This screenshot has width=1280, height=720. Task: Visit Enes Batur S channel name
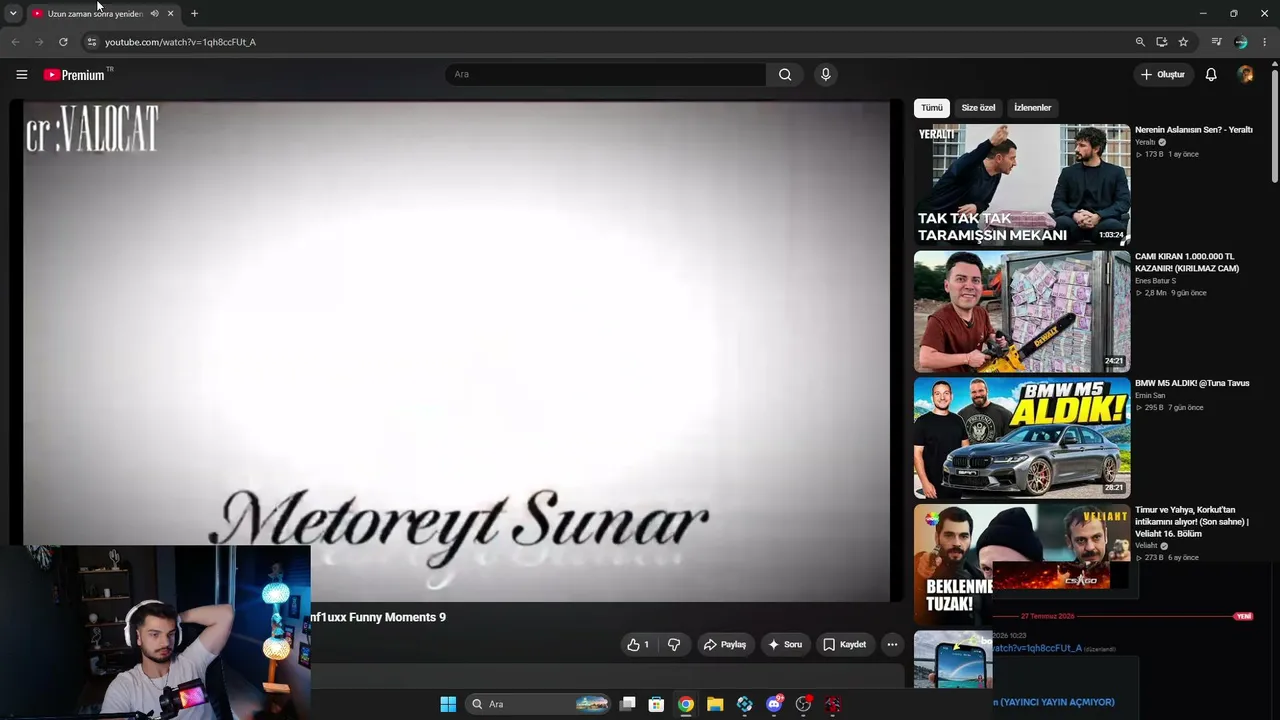pos(1155,281)
